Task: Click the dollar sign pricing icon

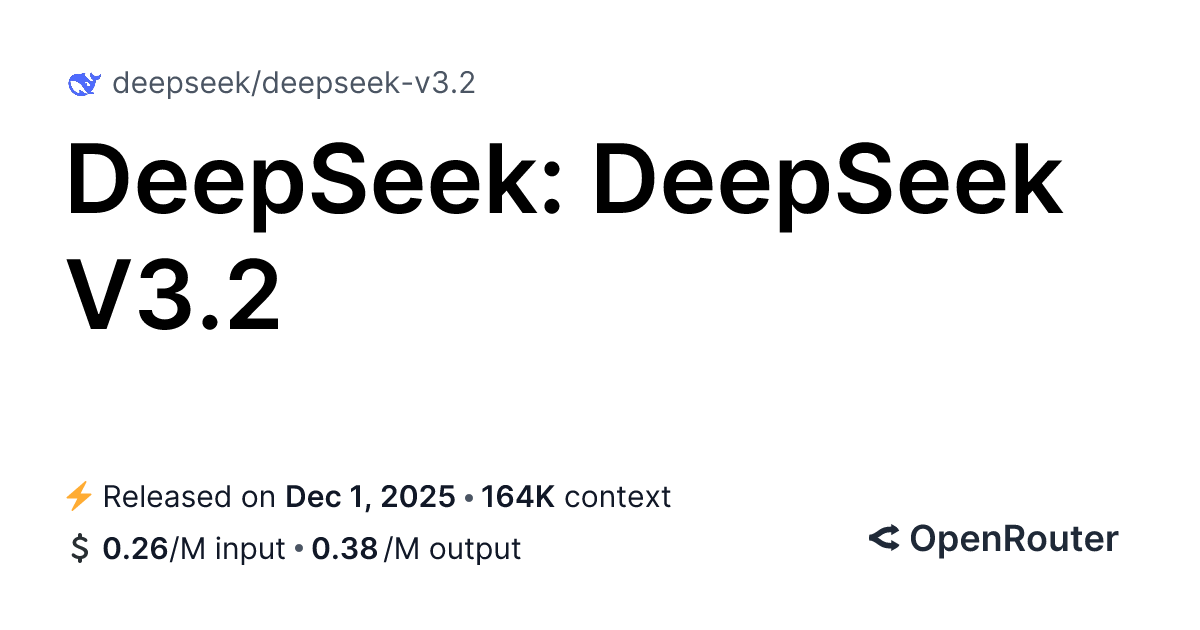Action: pyautogui.click(x=79, y=549)
